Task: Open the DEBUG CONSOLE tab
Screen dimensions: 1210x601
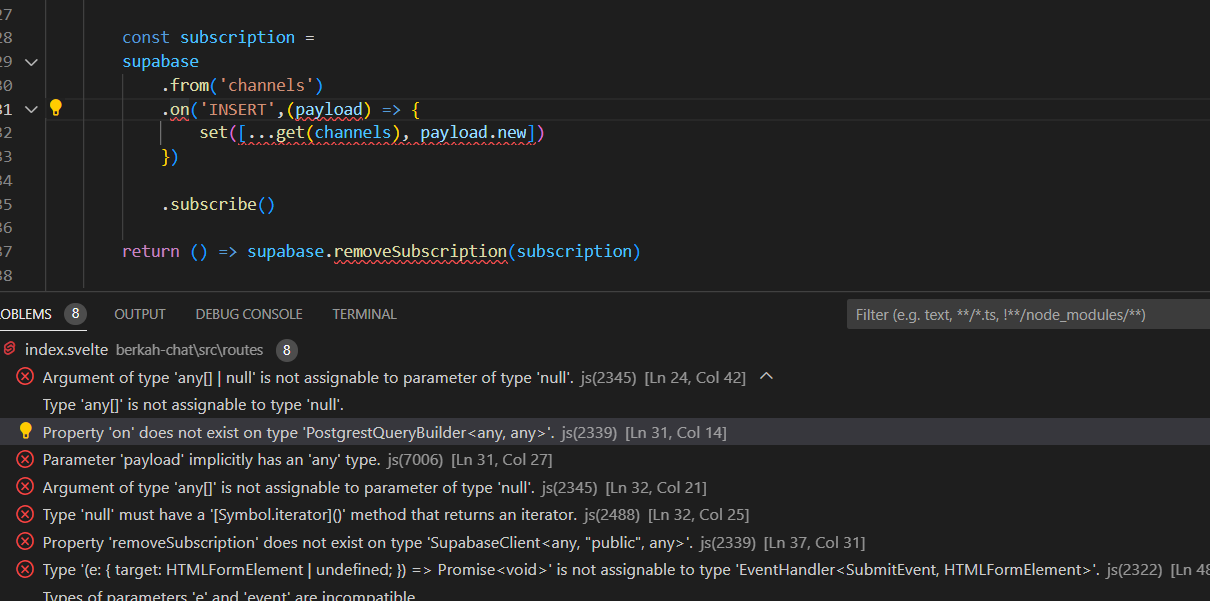Action: tap(249, 314)
